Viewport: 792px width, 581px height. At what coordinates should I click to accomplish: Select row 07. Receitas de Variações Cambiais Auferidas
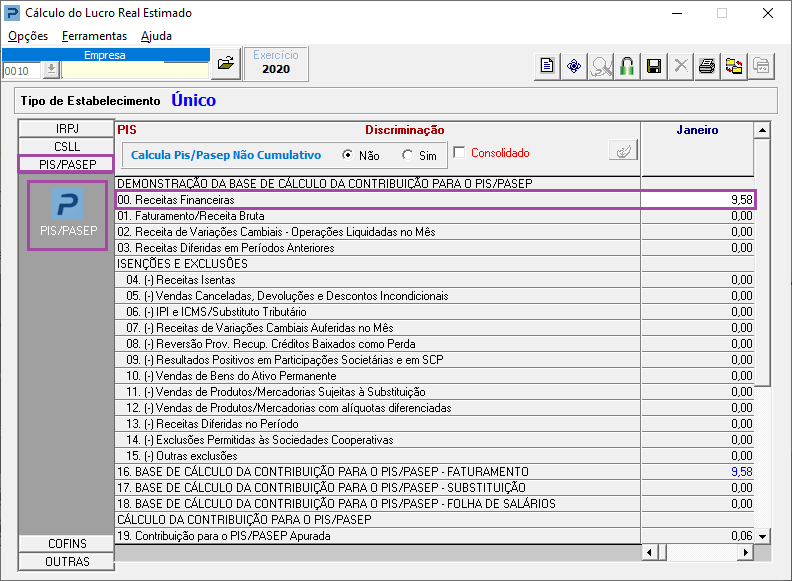point(378,328)
